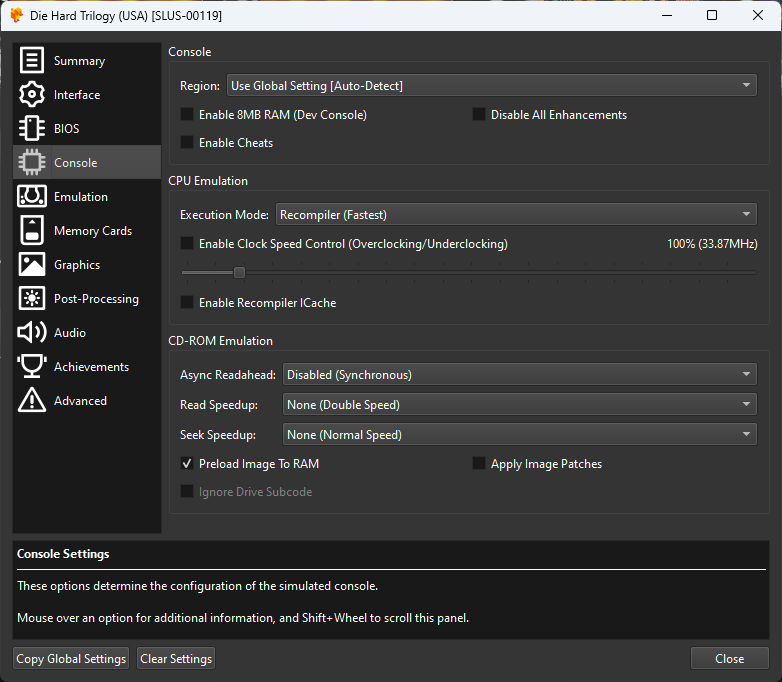This screenshot has height=682, width=782.
Task: Click the Ignore Drive Subcode checkbox
Action: coord(187,491)
